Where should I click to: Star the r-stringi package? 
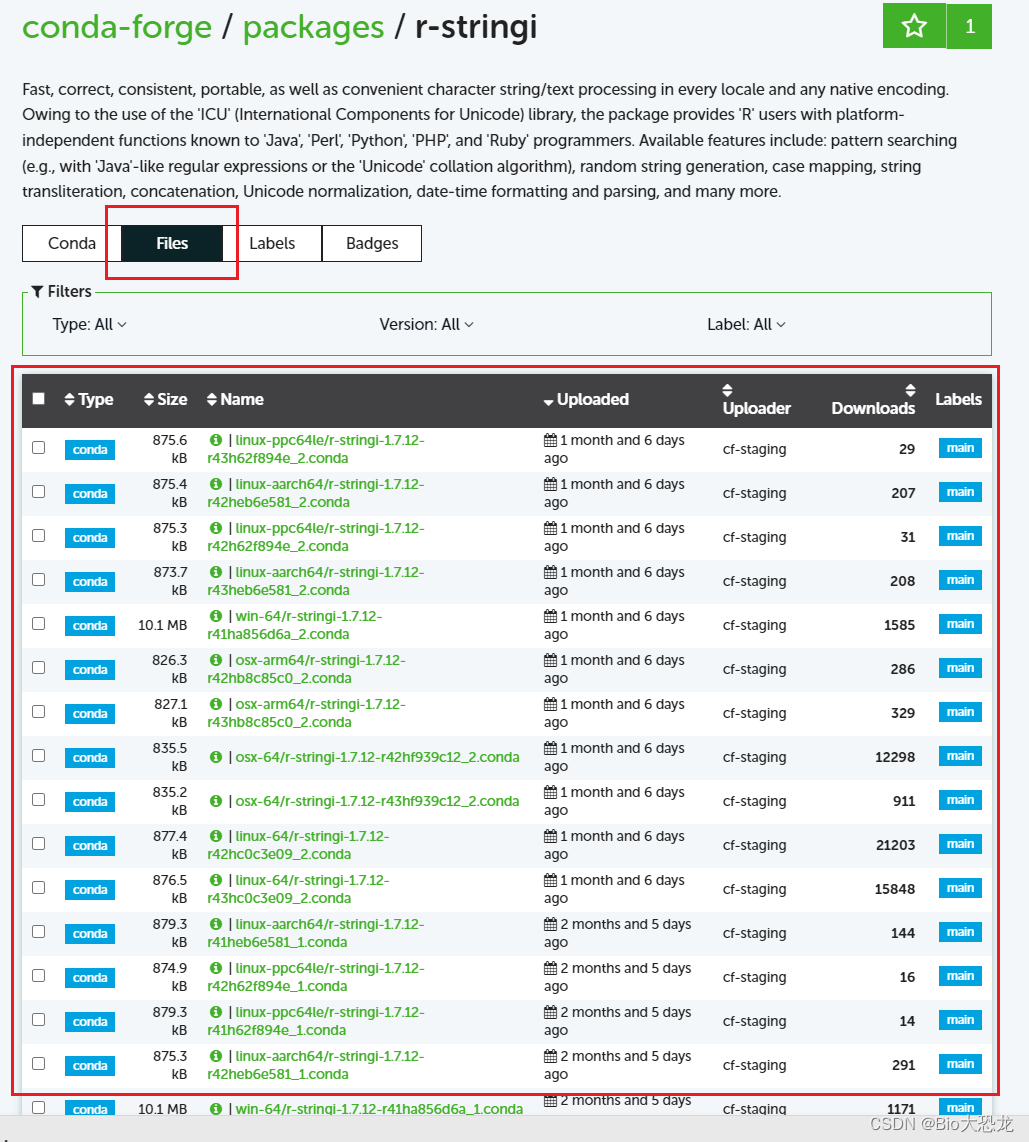tap(914, 26)
